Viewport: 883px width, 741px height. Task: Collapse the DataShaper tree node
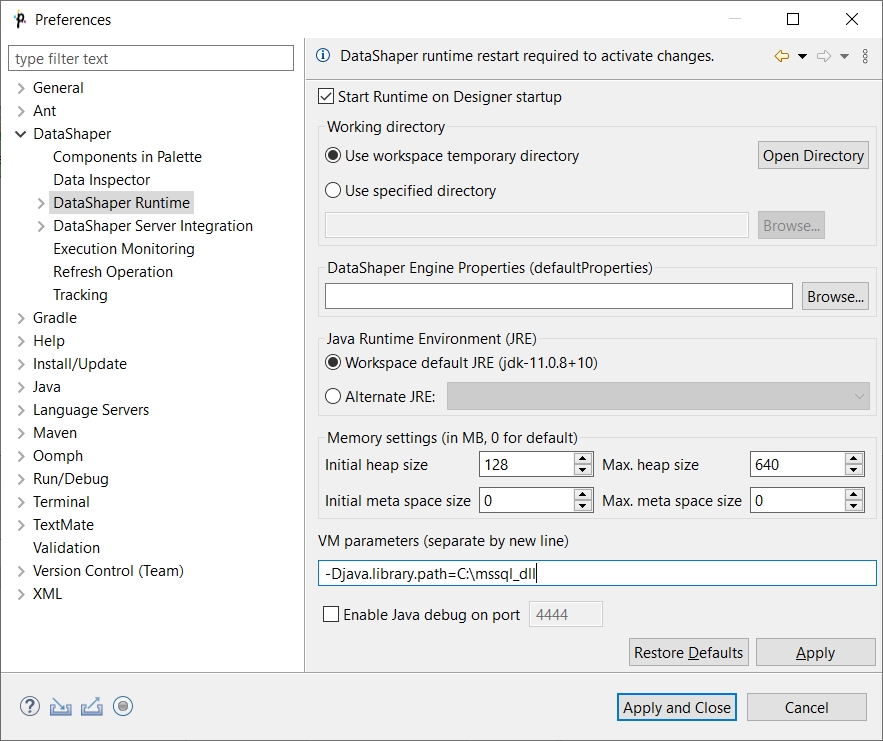21,134
